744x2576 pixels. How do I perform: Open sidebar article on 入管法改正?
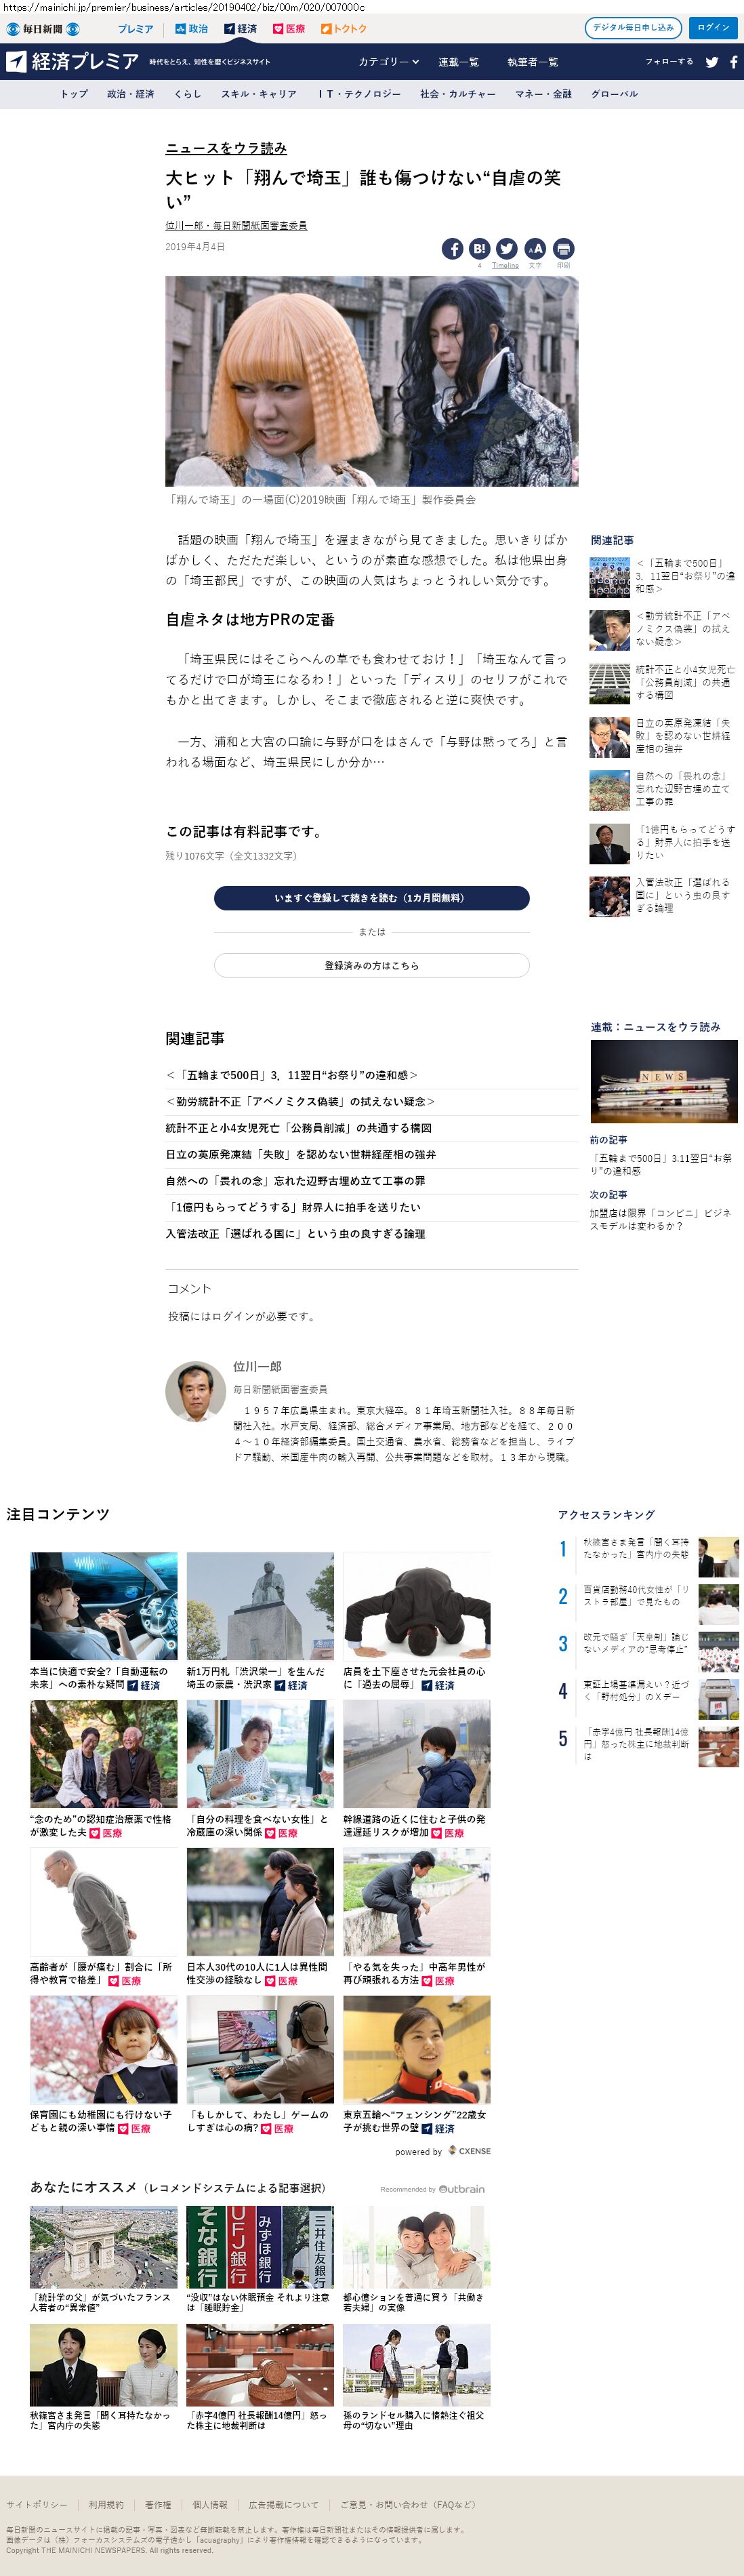pos(663,895)
